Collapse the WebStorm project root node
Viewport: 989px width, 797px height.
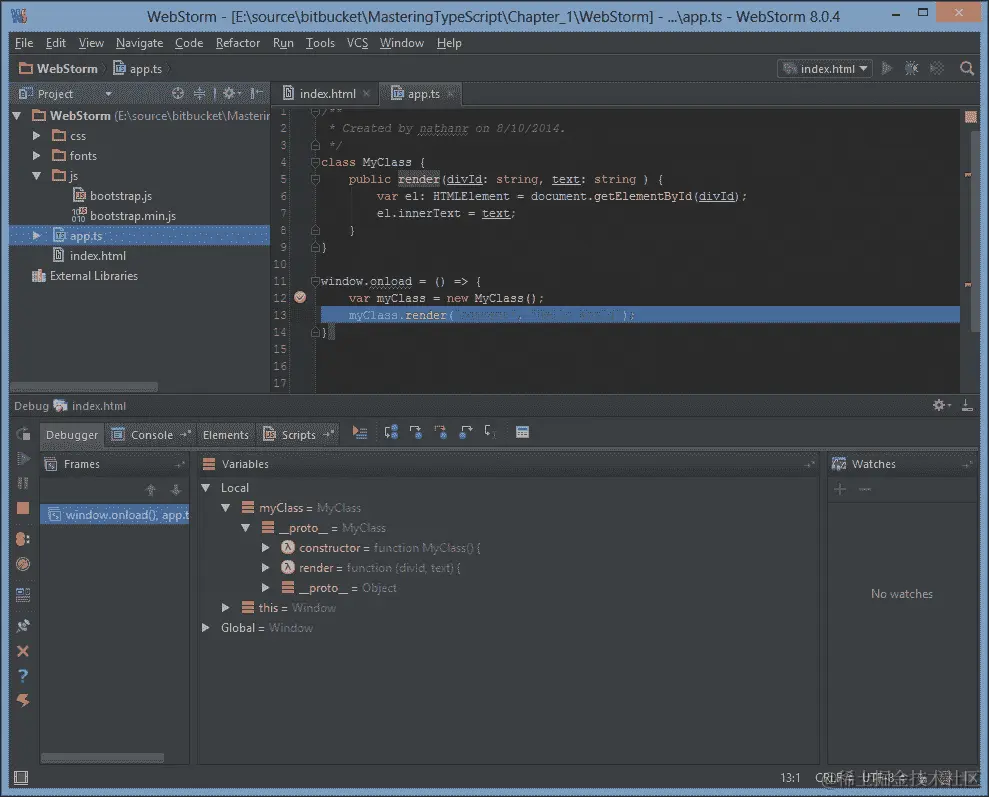point(17,115)
